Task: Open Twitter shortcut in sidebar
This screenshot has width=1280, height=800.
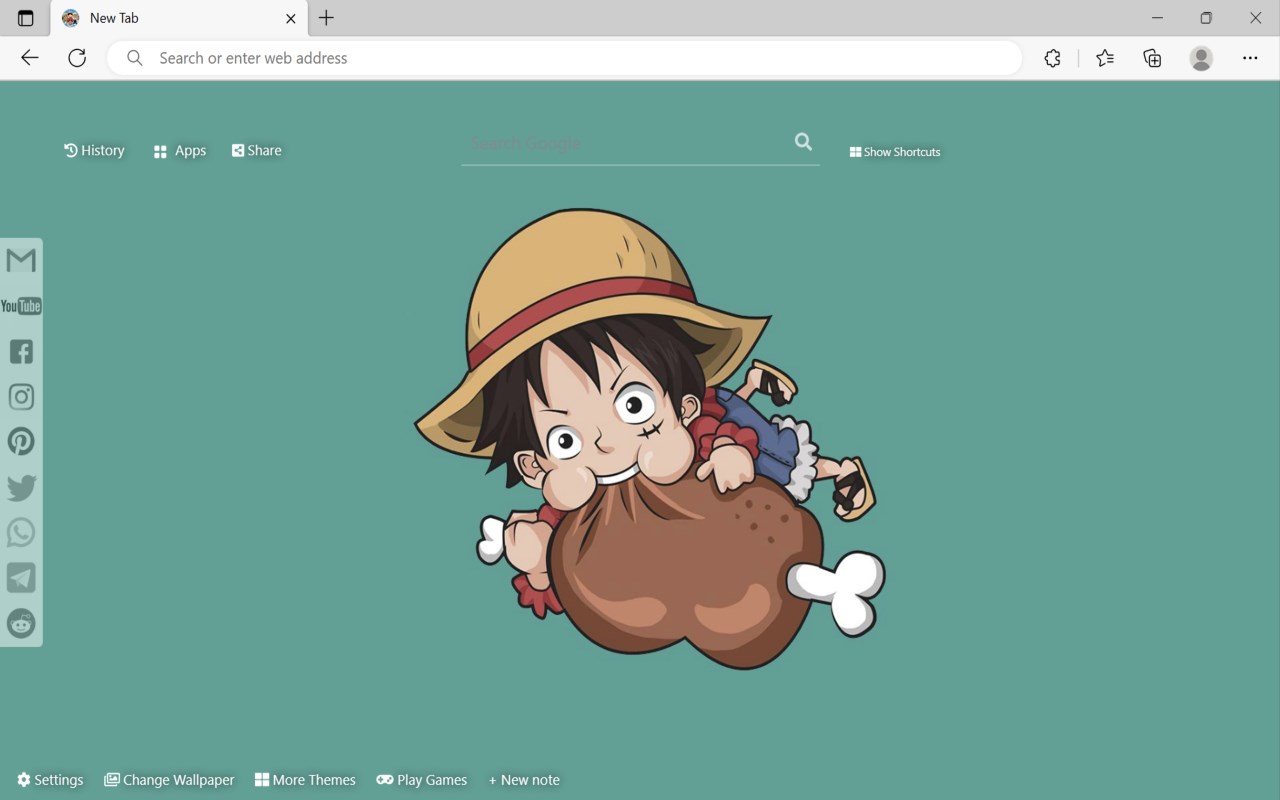Action: coord(21,487)
